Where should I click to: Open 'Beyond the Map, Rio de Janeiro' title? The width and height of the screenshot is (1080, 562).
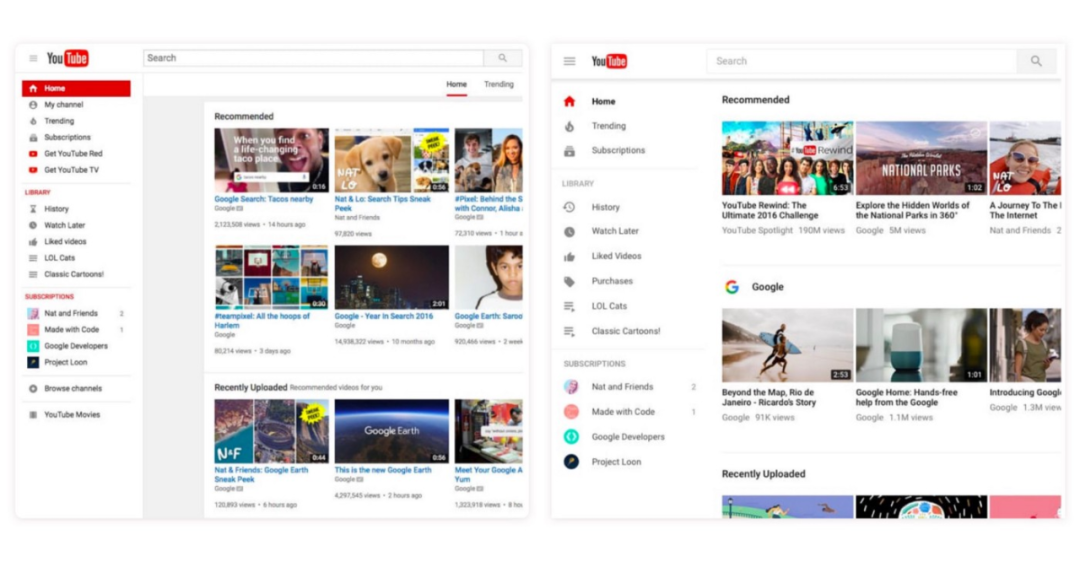(x=769, y=397)
